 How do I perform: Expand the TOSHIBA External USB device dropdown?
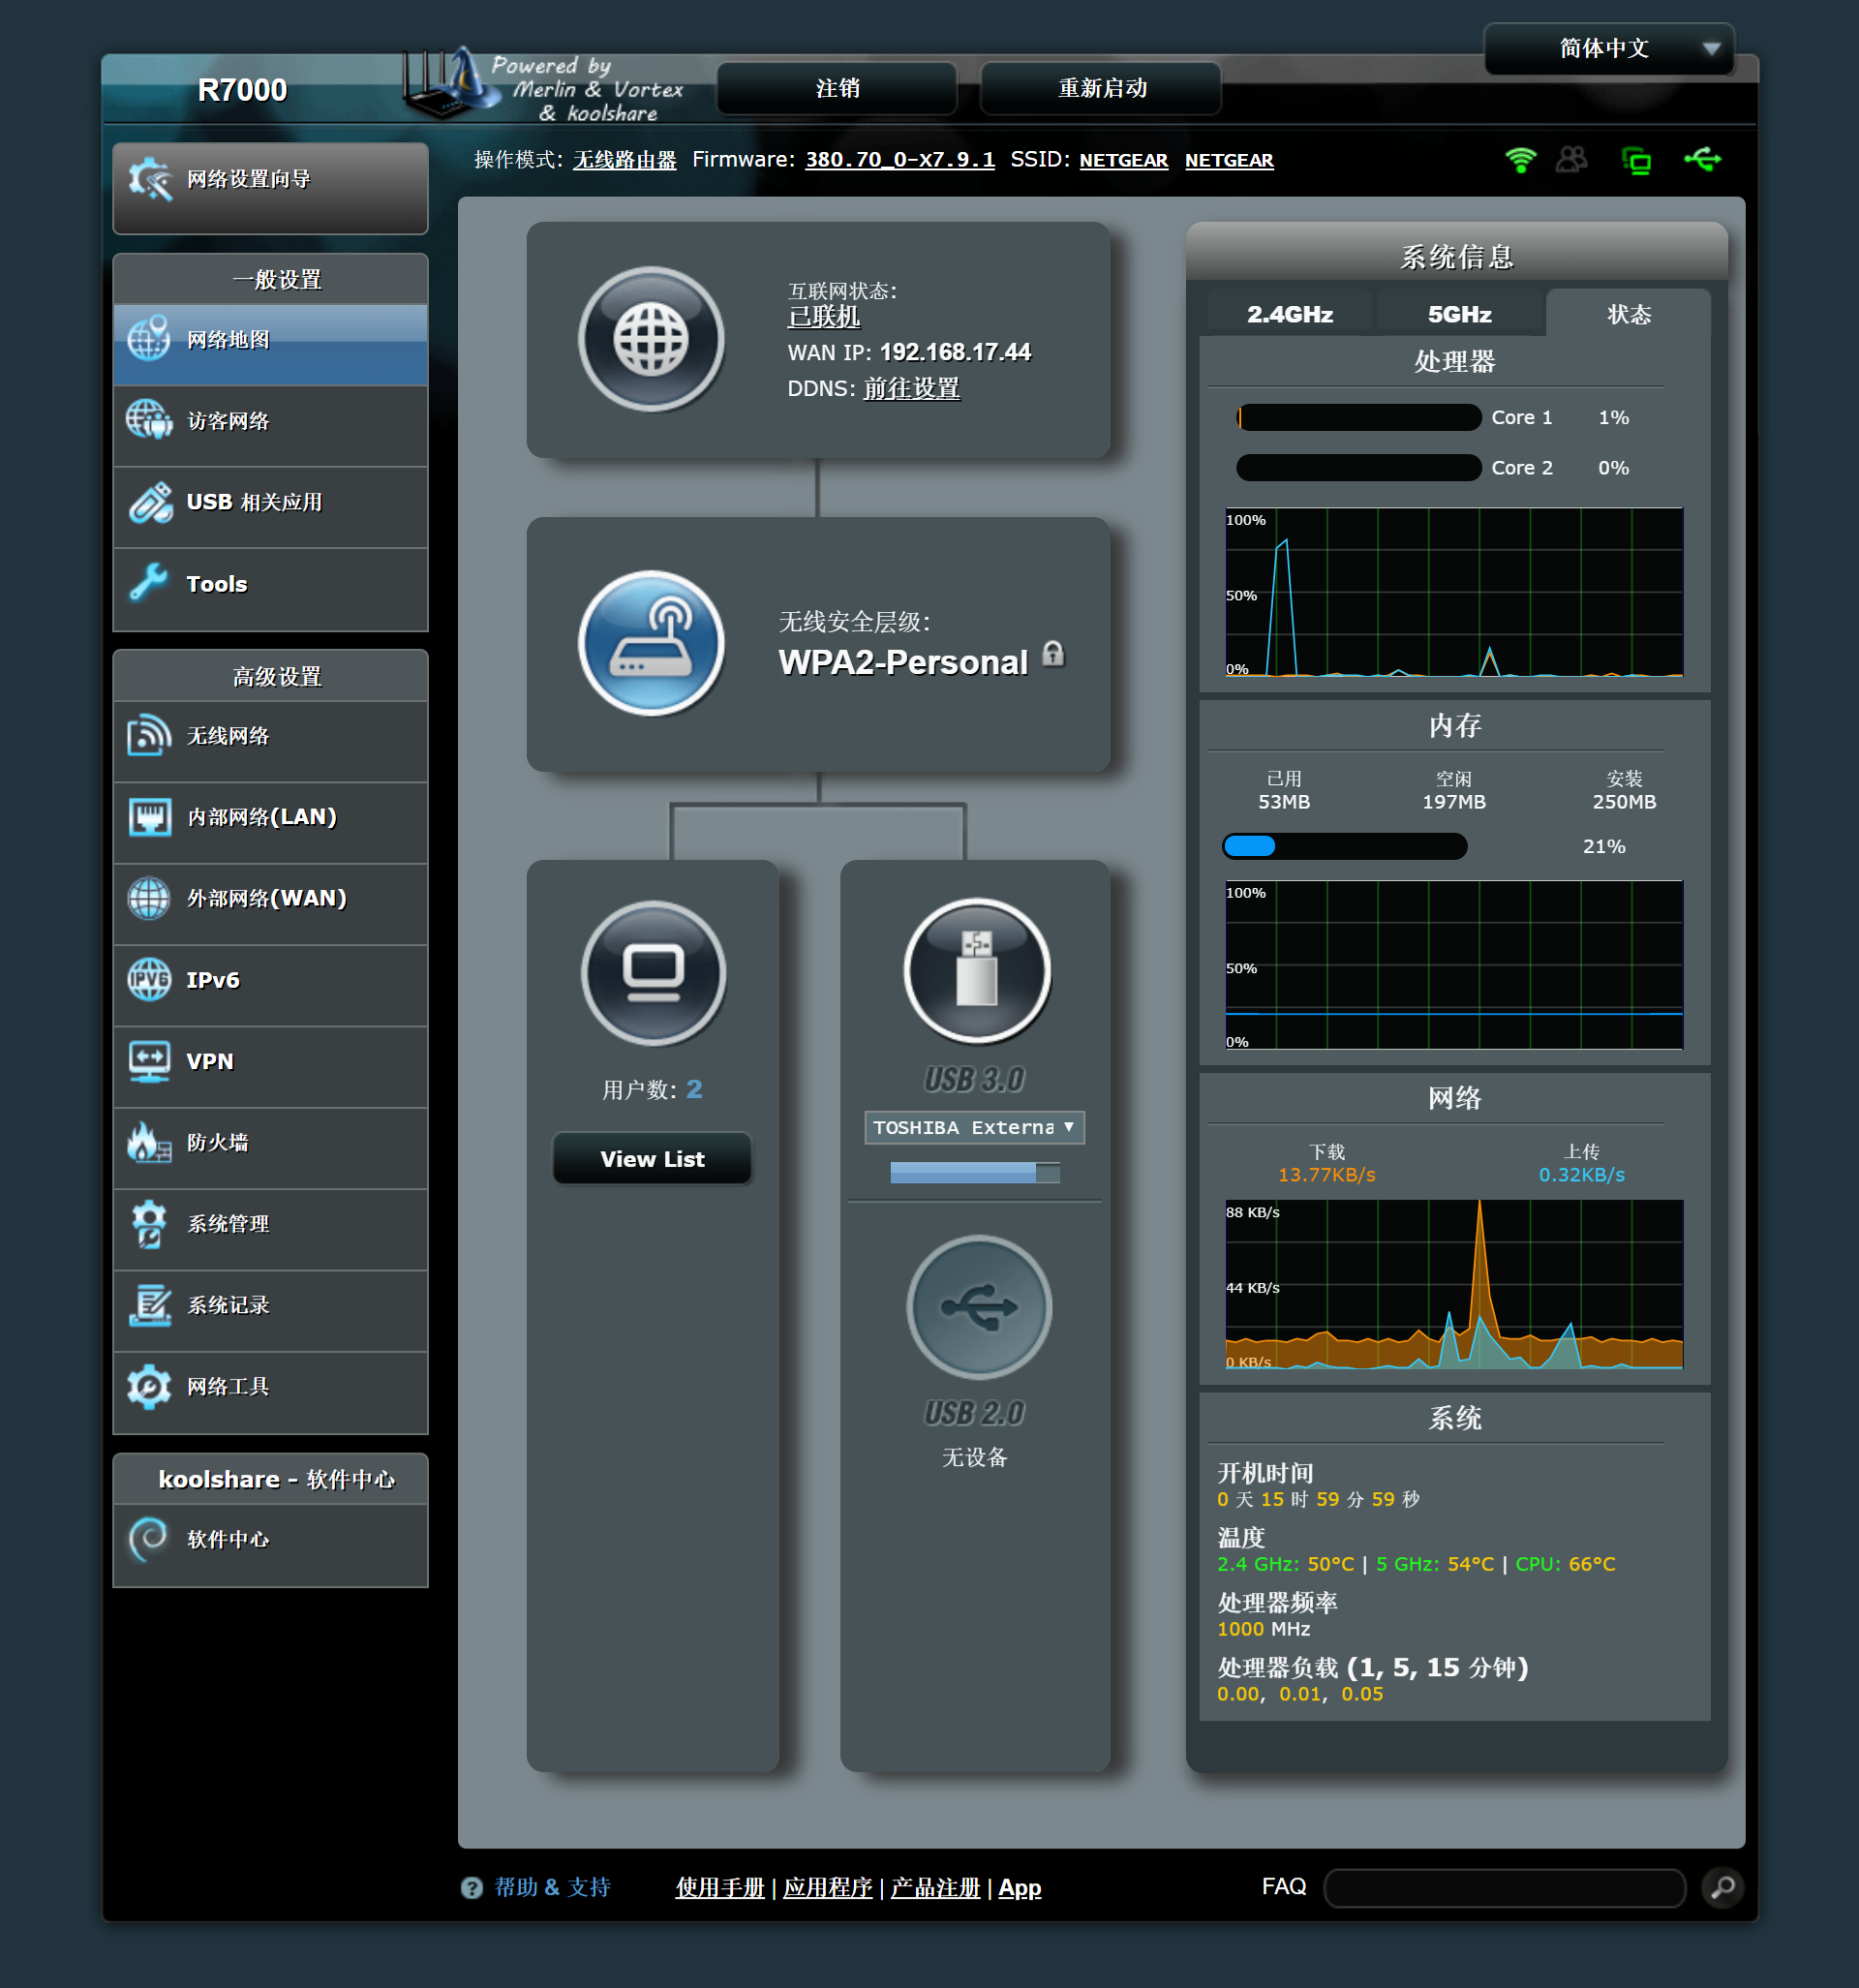pyautogui.click(x=974, y=1127)
